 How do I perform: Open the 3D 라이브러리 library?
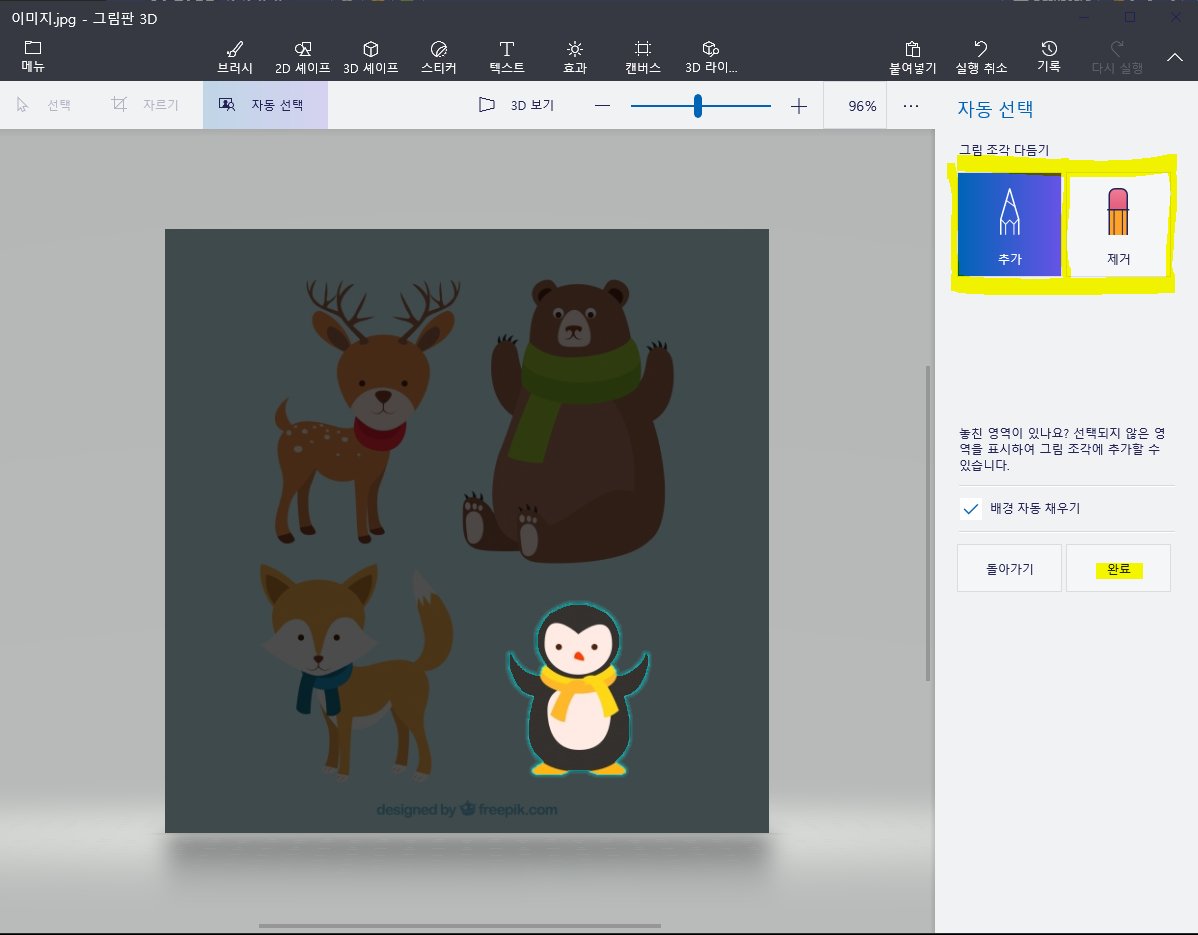(711, 57)
